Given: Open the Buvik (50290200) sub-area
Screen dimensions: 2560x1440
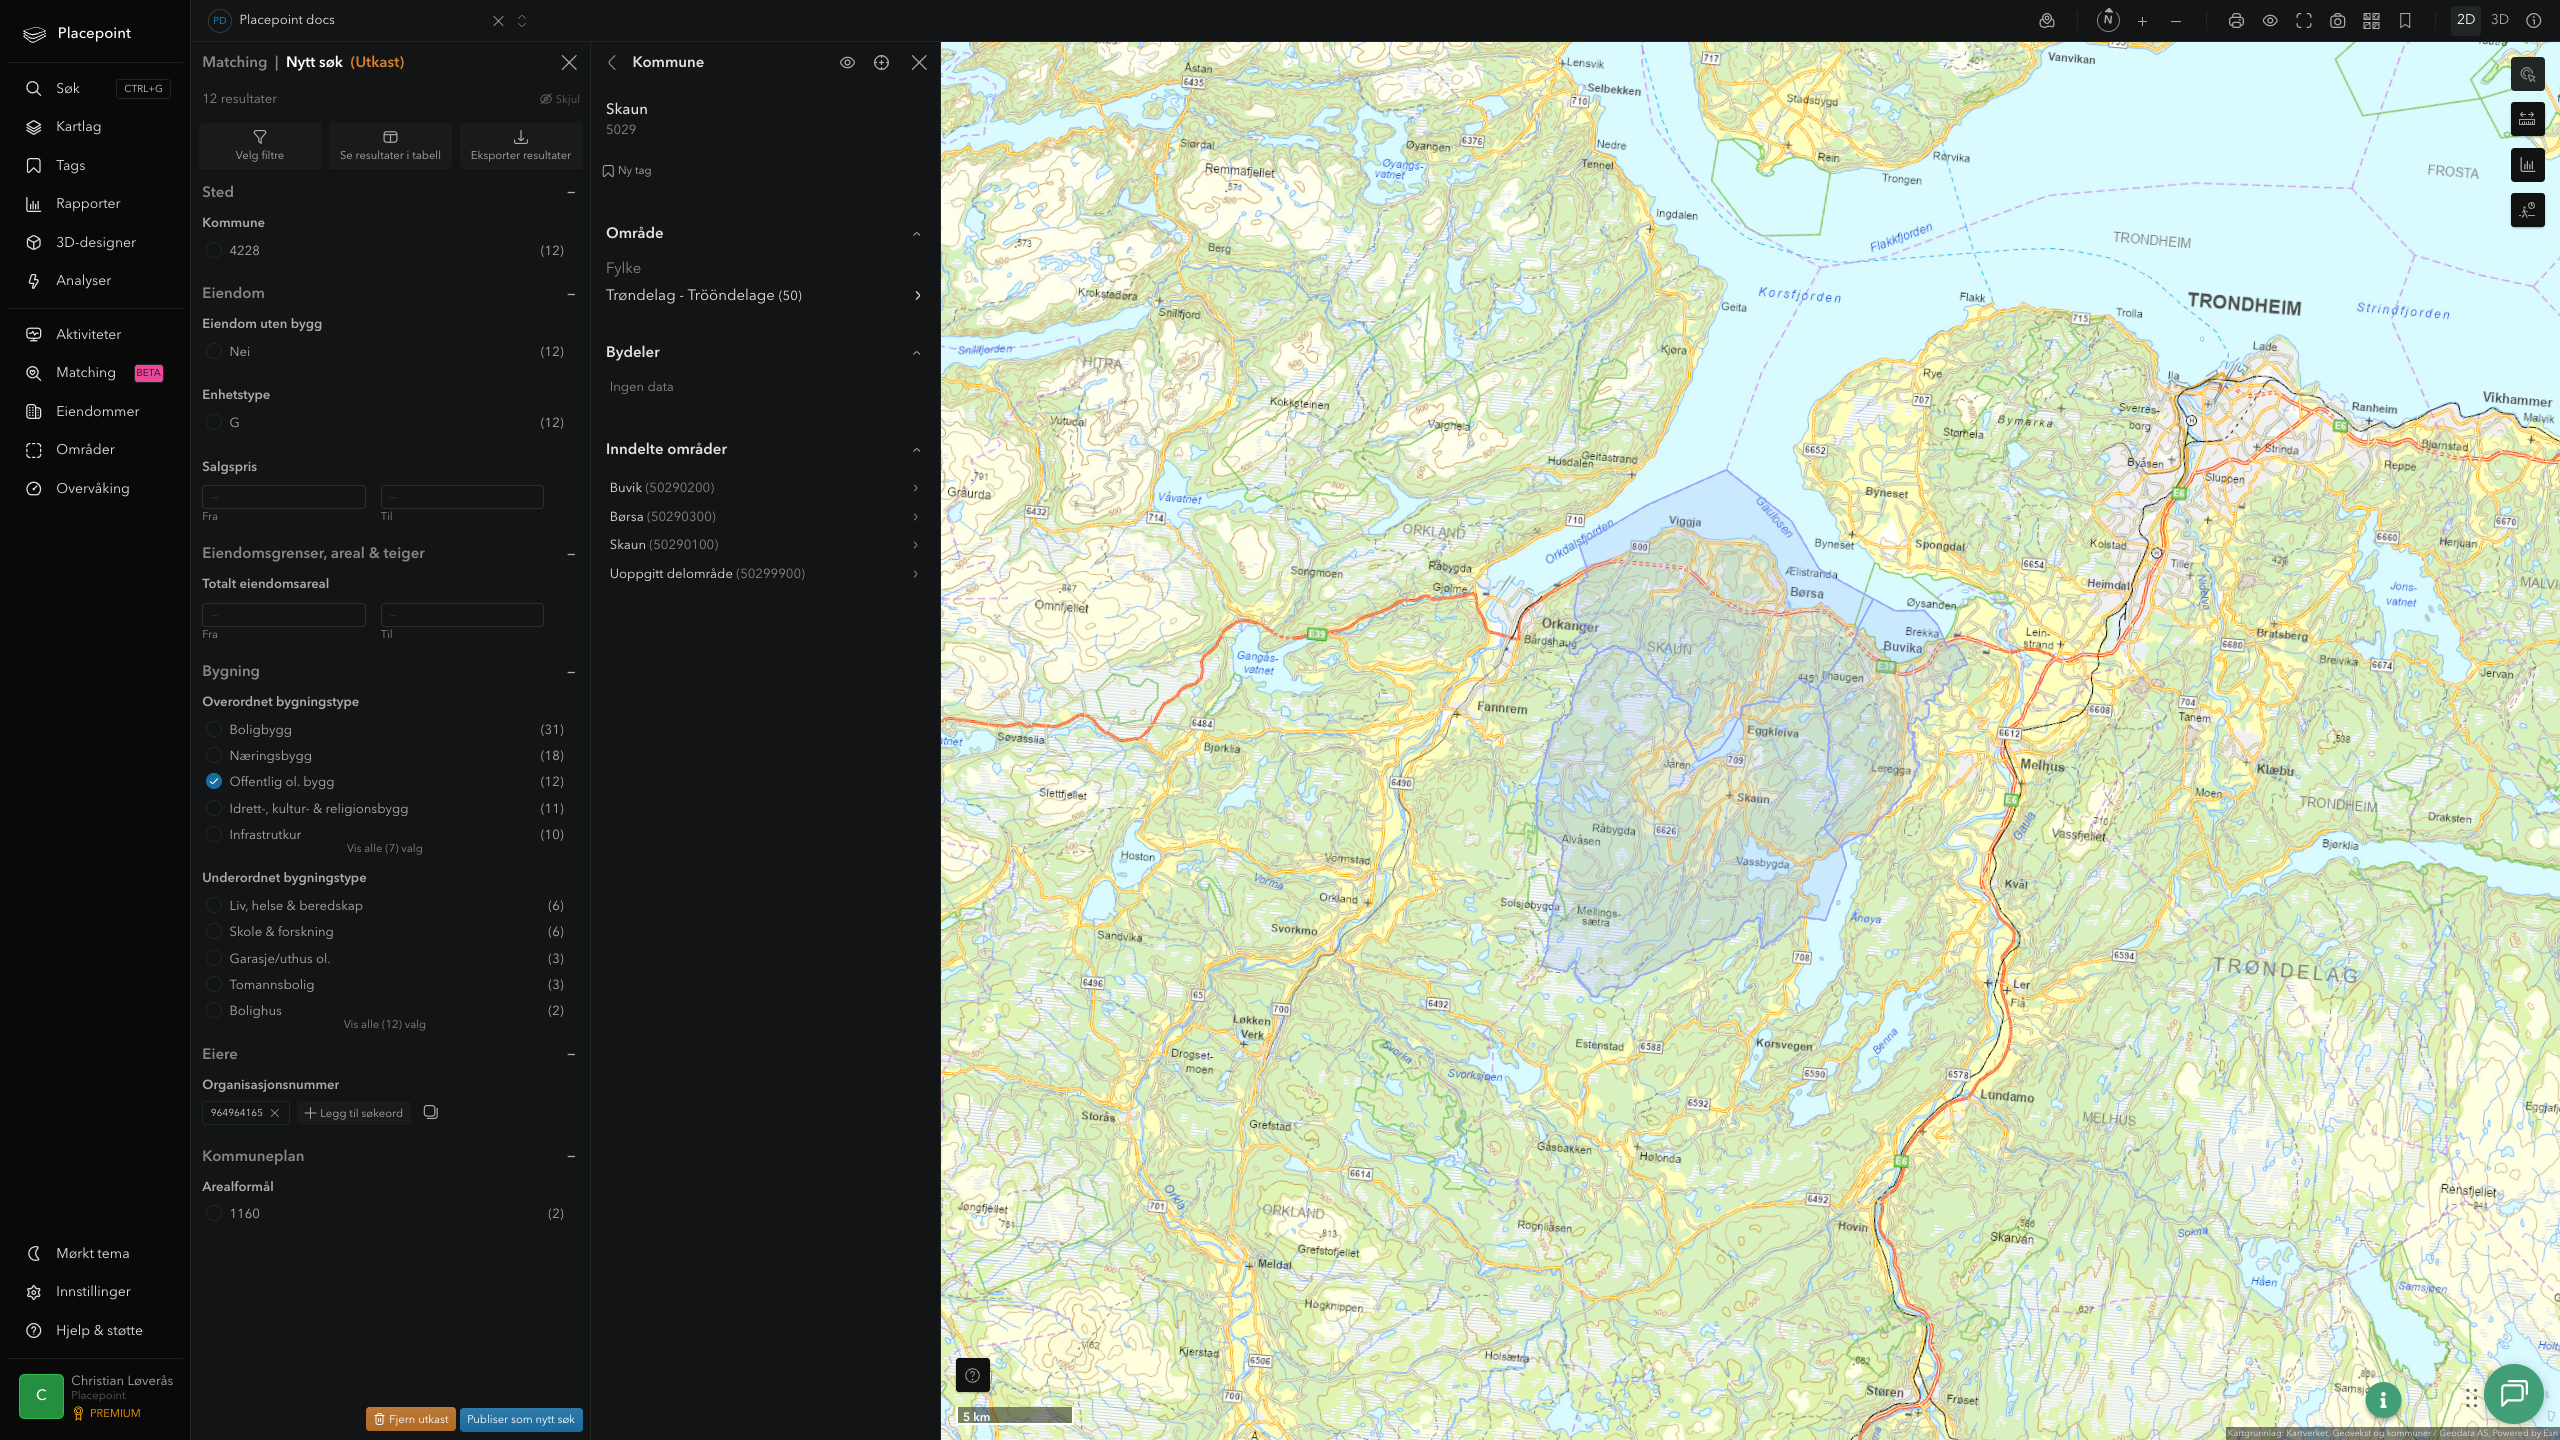Looking at the screenshot, I should 764,488.
